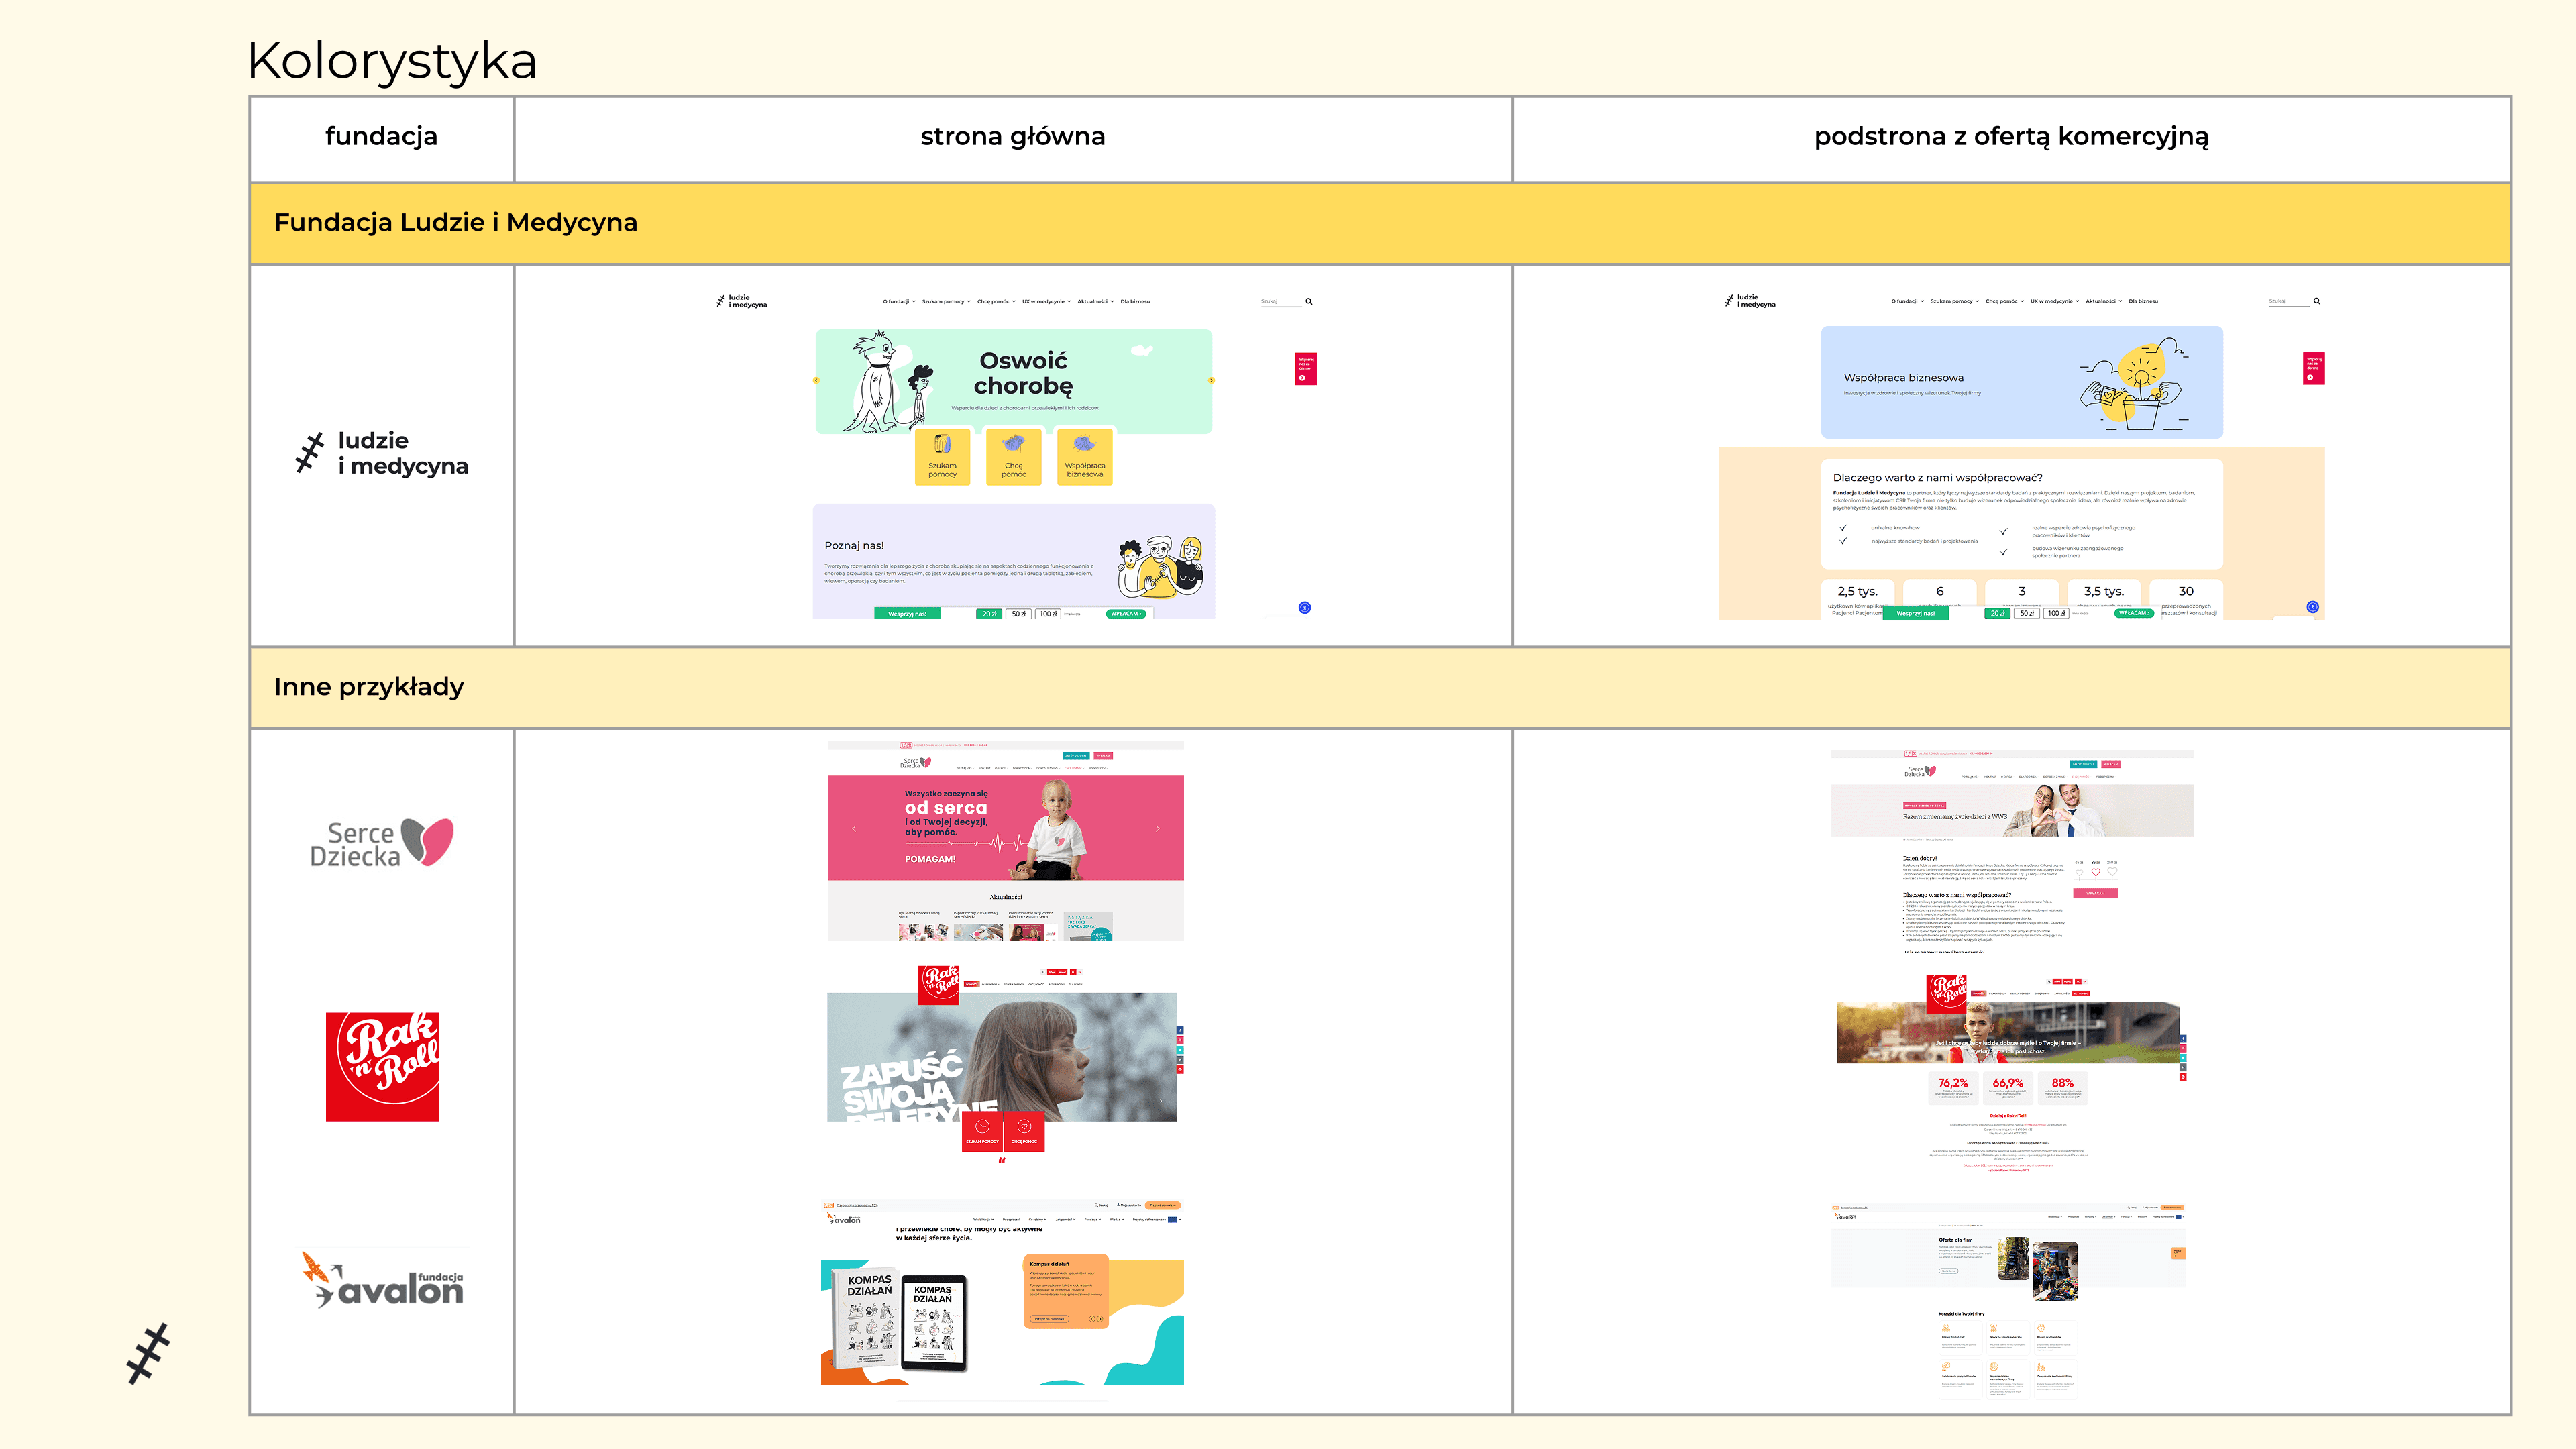
Task: Expand UX w medycynie menu above the Oswoić chorobę banner
Action: pyautogui.click(x=1046, y=301)
